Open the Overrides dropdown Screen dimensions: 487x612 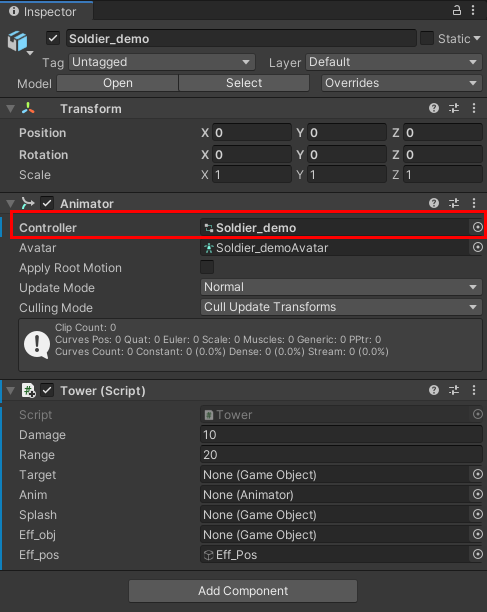[x=402, y=83]
